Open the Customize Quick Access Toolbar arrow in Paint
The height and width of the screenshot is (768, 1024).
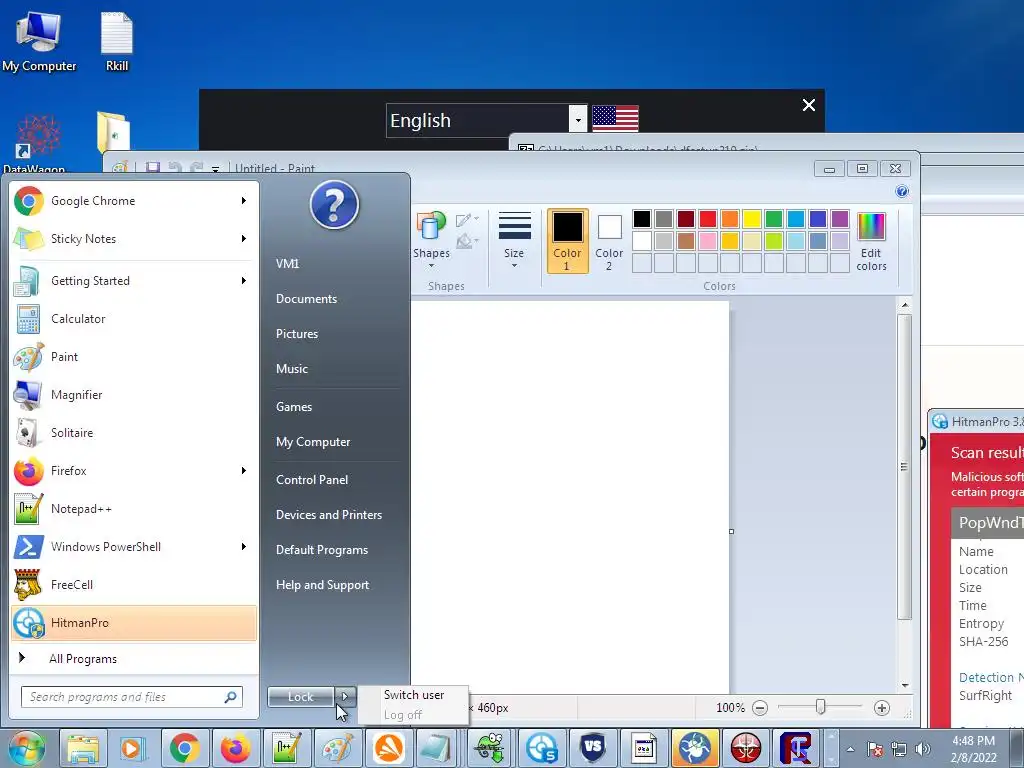215,168
